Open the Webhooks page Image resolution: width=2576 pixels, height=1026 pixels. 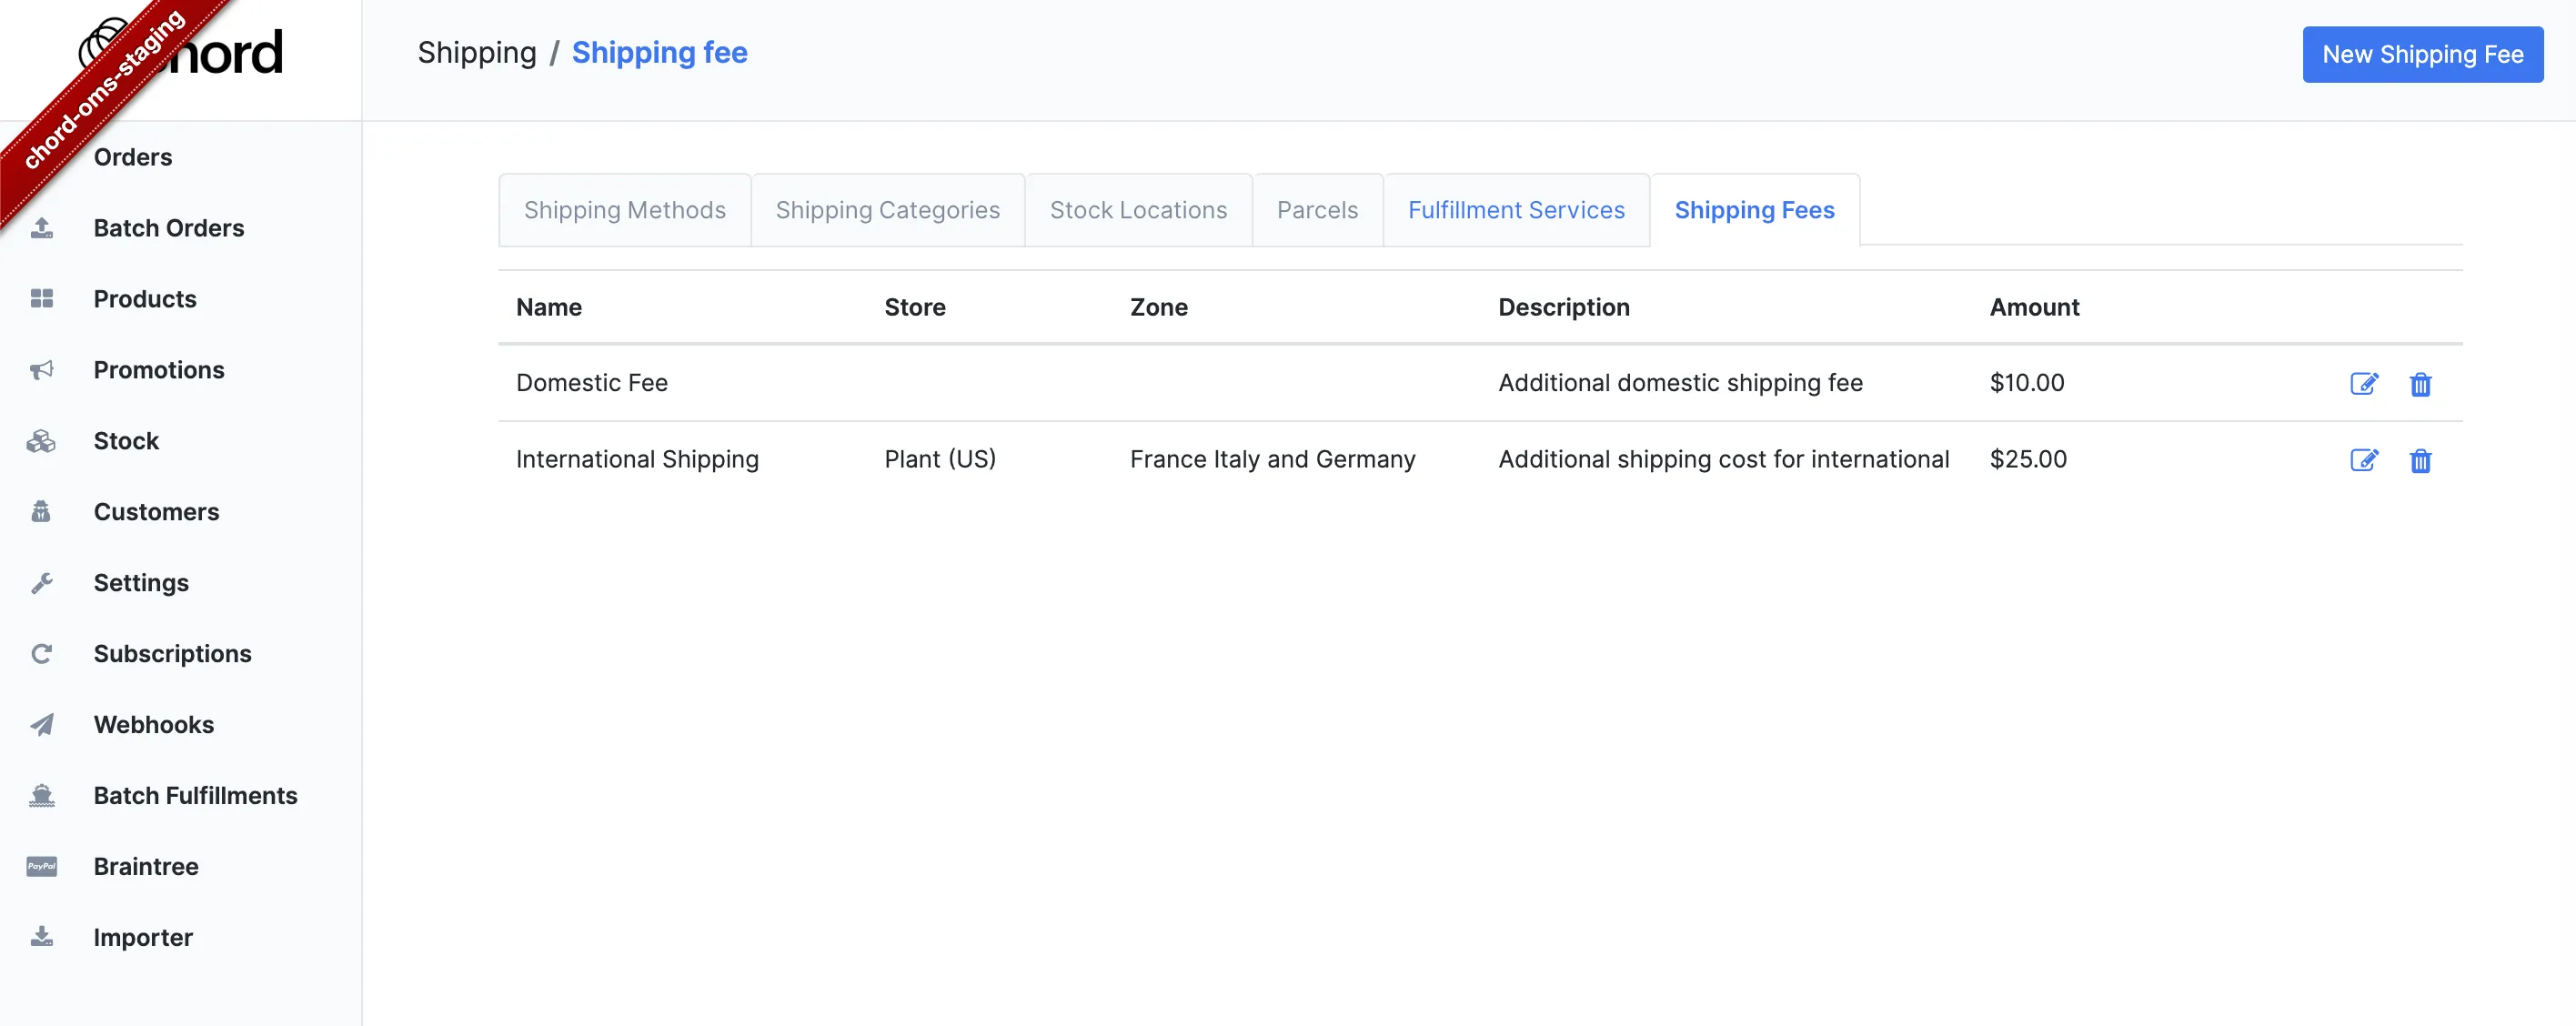[x=154, y=725]
